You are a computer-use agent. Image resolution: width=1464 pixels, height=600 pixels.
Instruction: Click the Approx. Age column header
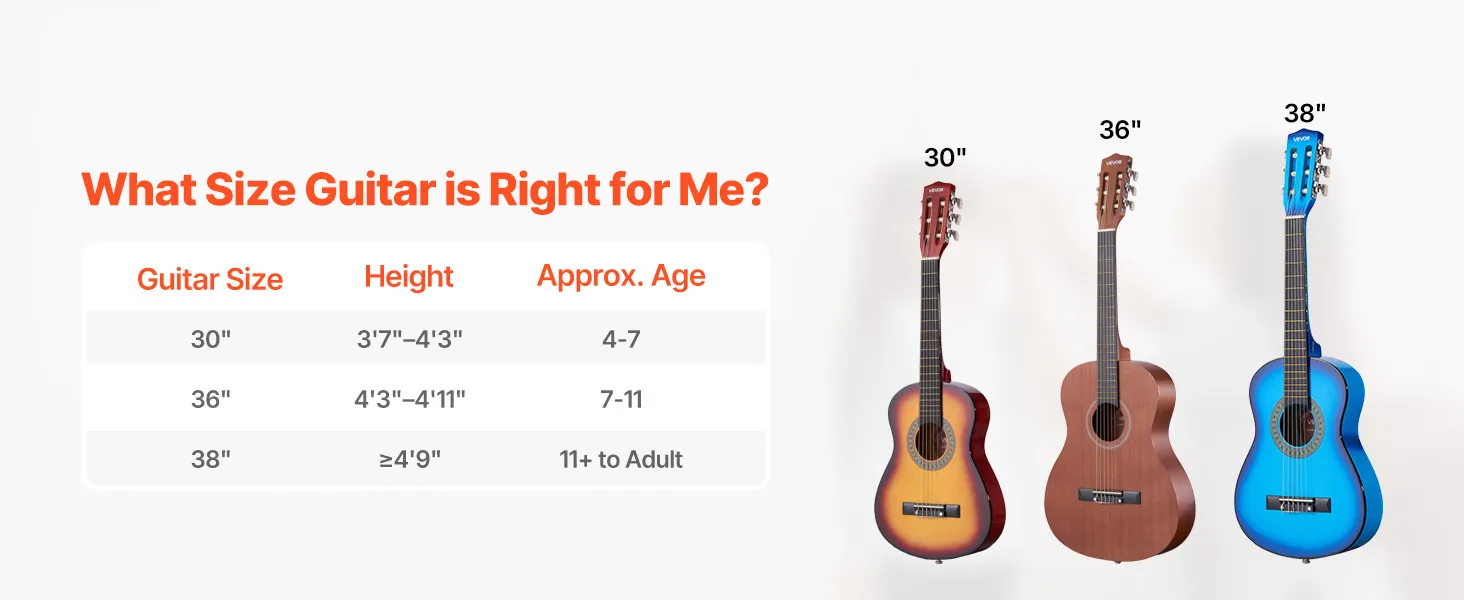click(x=621, y=276)
